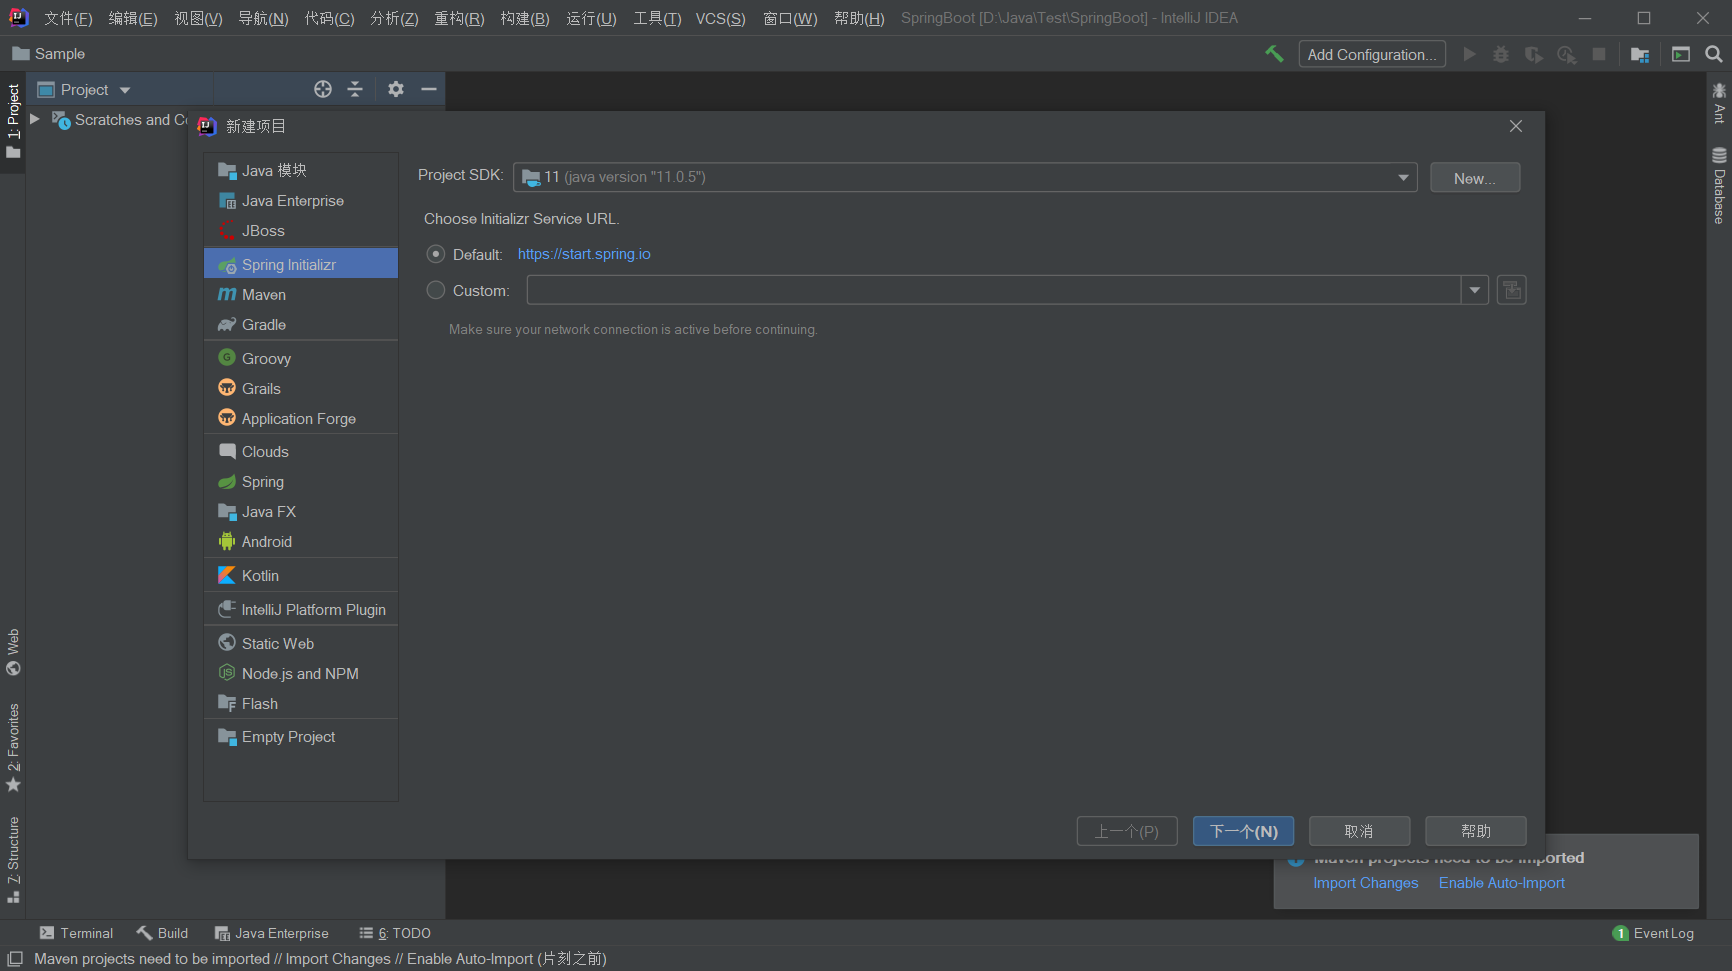Click the Run with Coverage icon
This screenshot has width=1732, height=971.
(1533, 54)
